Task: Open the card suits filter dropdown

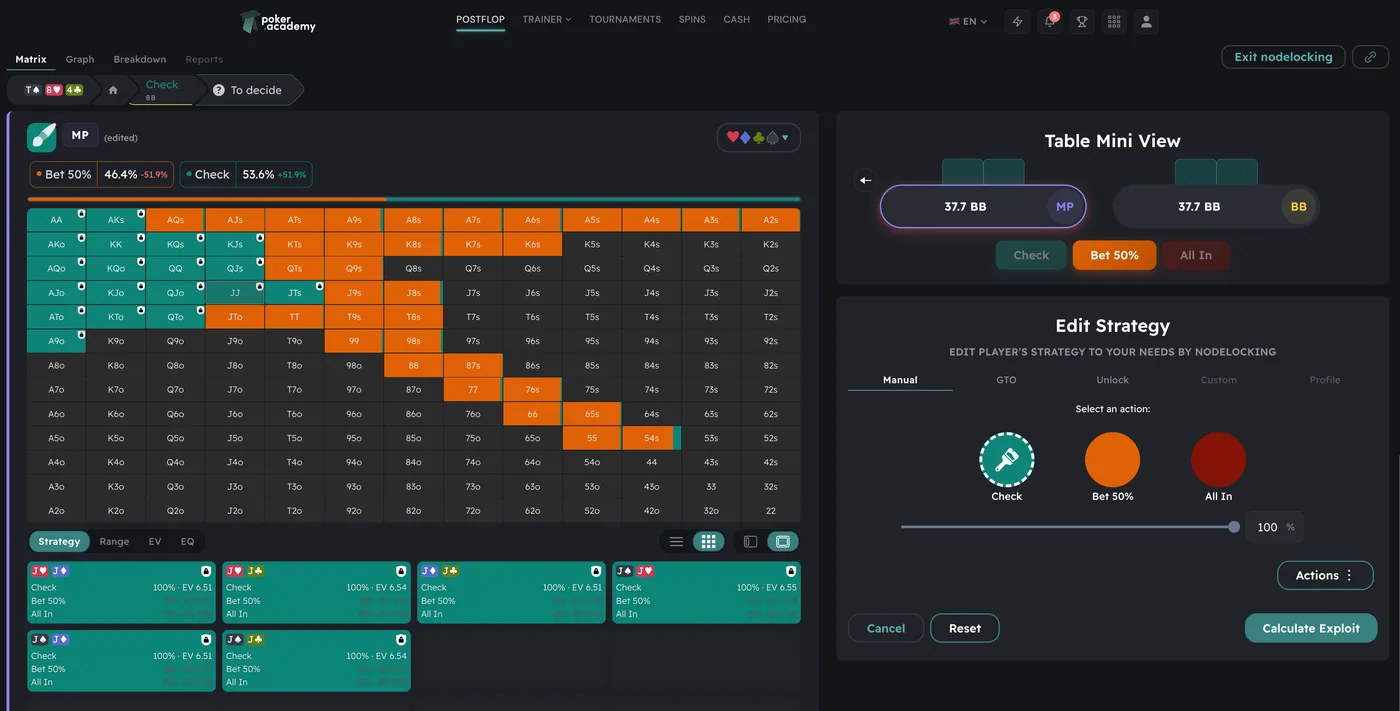Action: coord(758,138)
